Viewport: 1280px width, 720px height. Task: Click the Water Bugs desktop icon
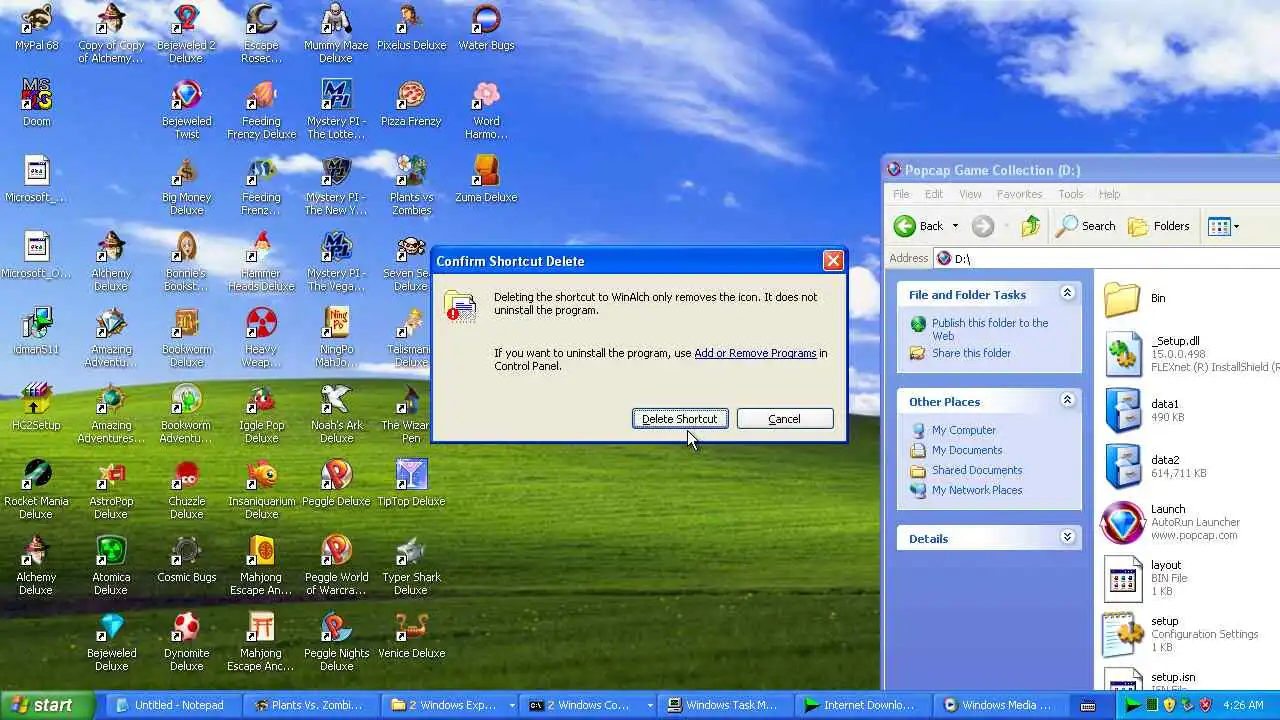point(486,28)
